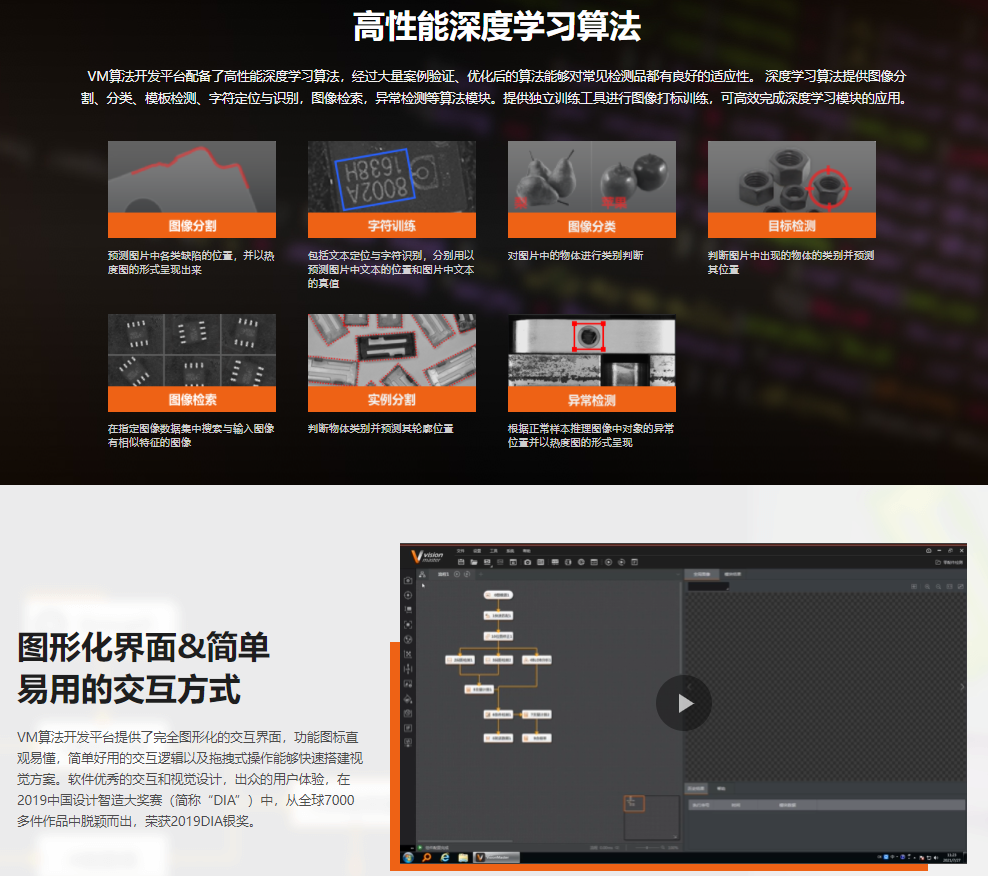The height and width of the screenshot is (876, 988).
Task: Click description '预测图片中各类缺陷的位置'
Action: pos(170,255)
